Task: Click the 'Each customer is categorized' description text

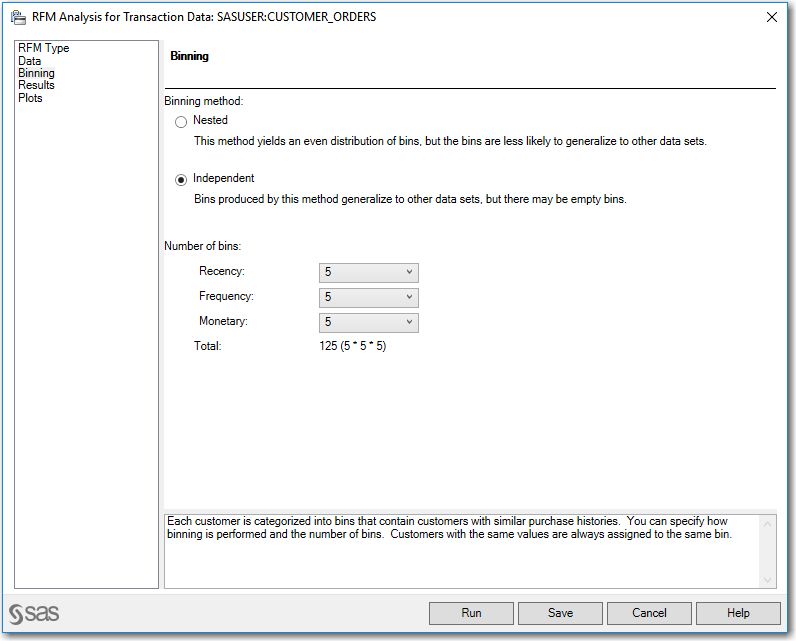Action: pos(449,528)
